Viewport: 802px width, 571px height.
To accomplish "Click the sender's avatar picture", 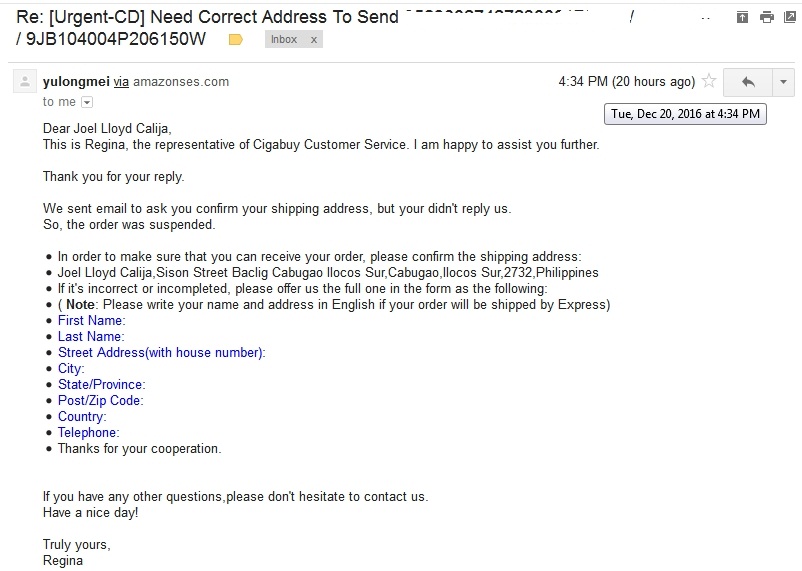I will coord(25,82).
